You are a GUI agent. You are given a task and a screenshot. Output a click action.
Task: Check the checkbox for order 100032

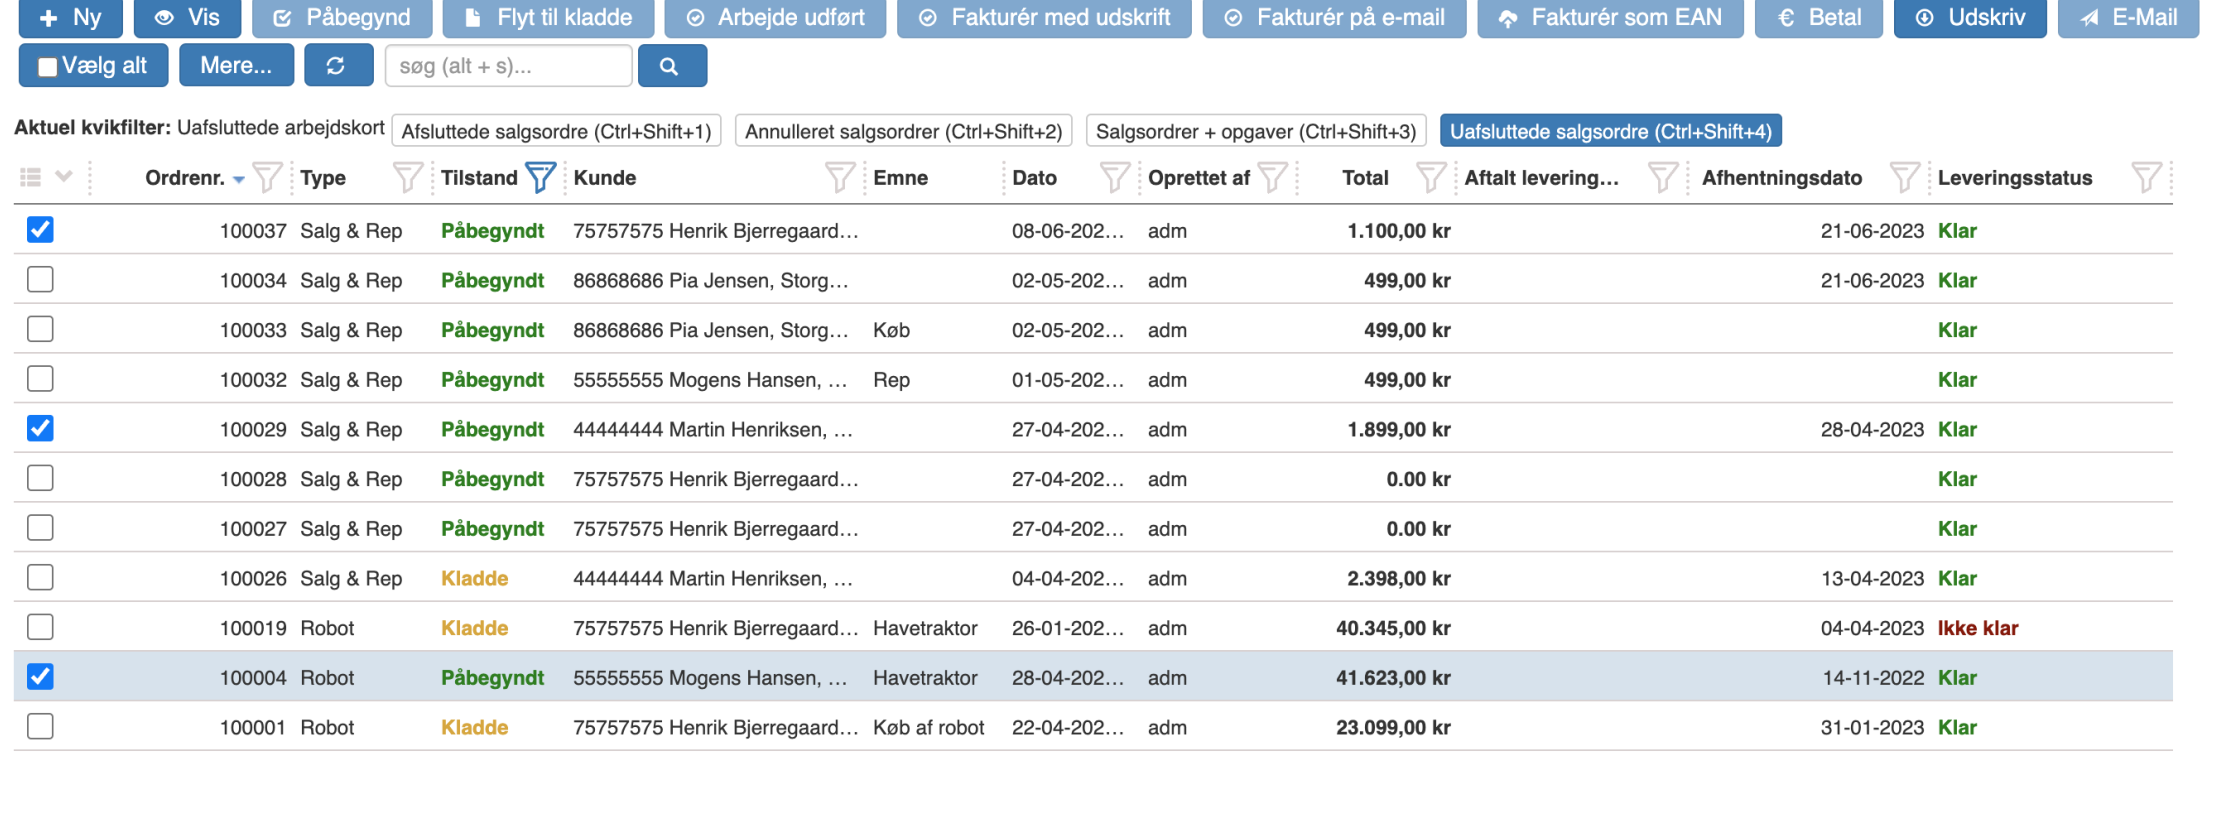40,379
